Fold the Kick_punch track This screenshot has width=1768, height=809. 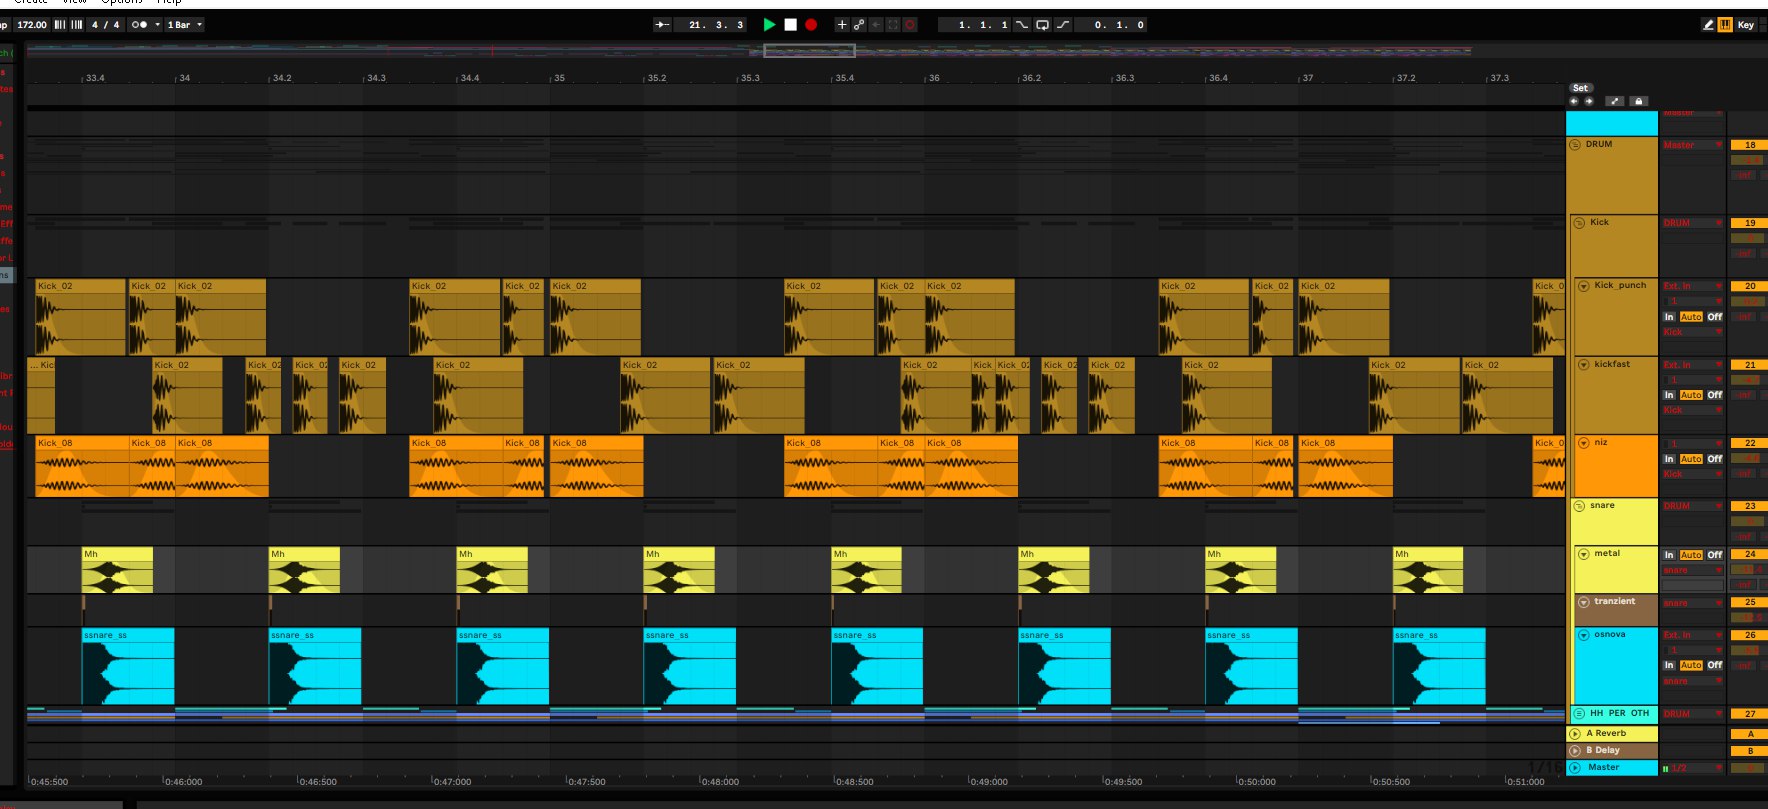coord(1584,286)
